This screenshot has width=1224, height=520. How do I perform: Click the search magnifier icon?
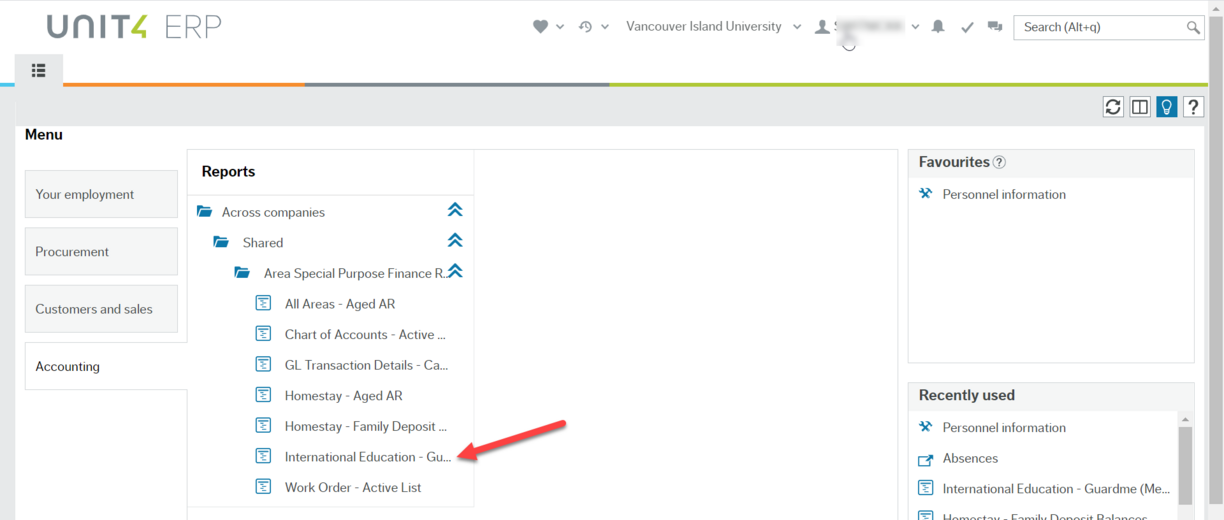point(1193,27)
